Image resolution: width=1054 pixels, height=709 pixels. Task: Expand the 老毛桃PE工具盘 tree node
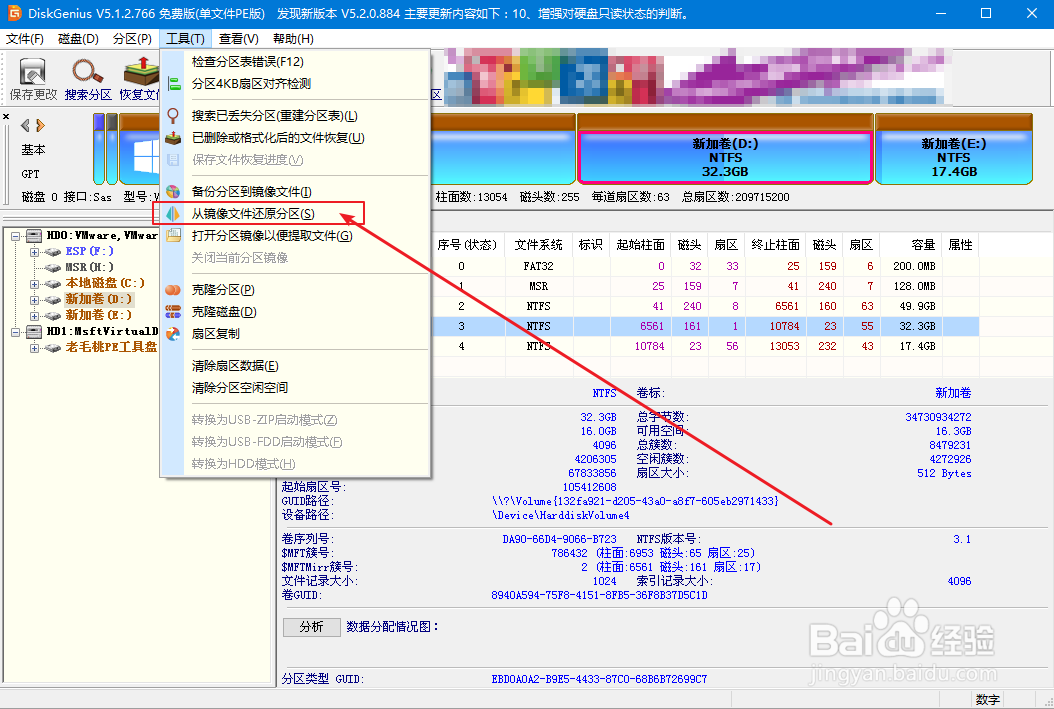[34, 348]
